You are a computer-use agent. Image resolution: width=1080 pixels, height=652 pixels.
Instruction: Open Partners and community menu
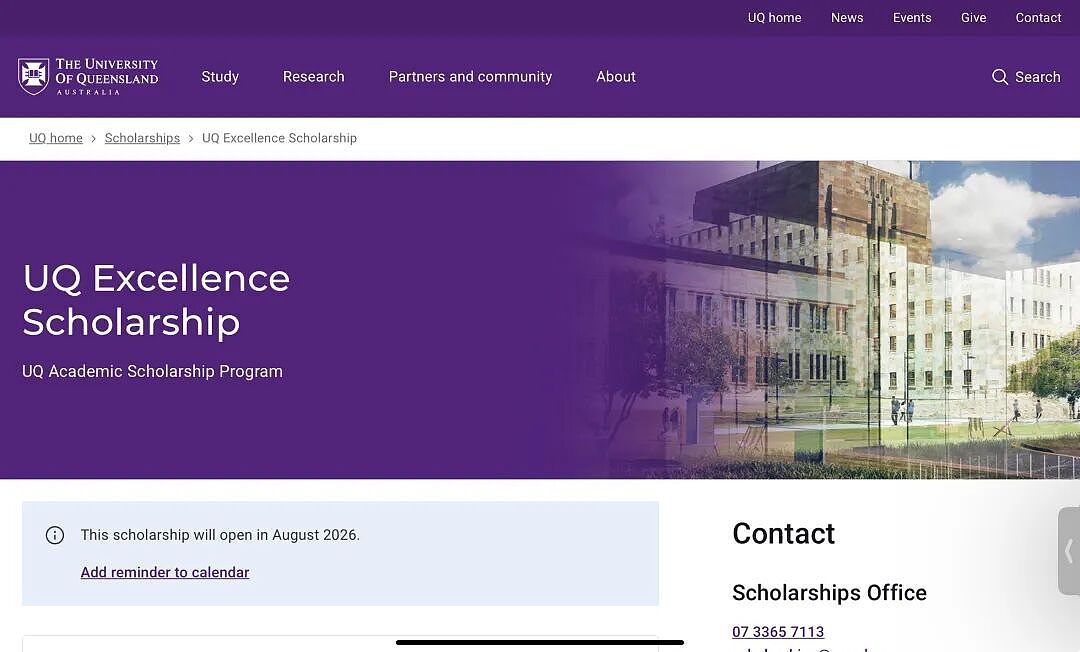click(x=470, y=76)
